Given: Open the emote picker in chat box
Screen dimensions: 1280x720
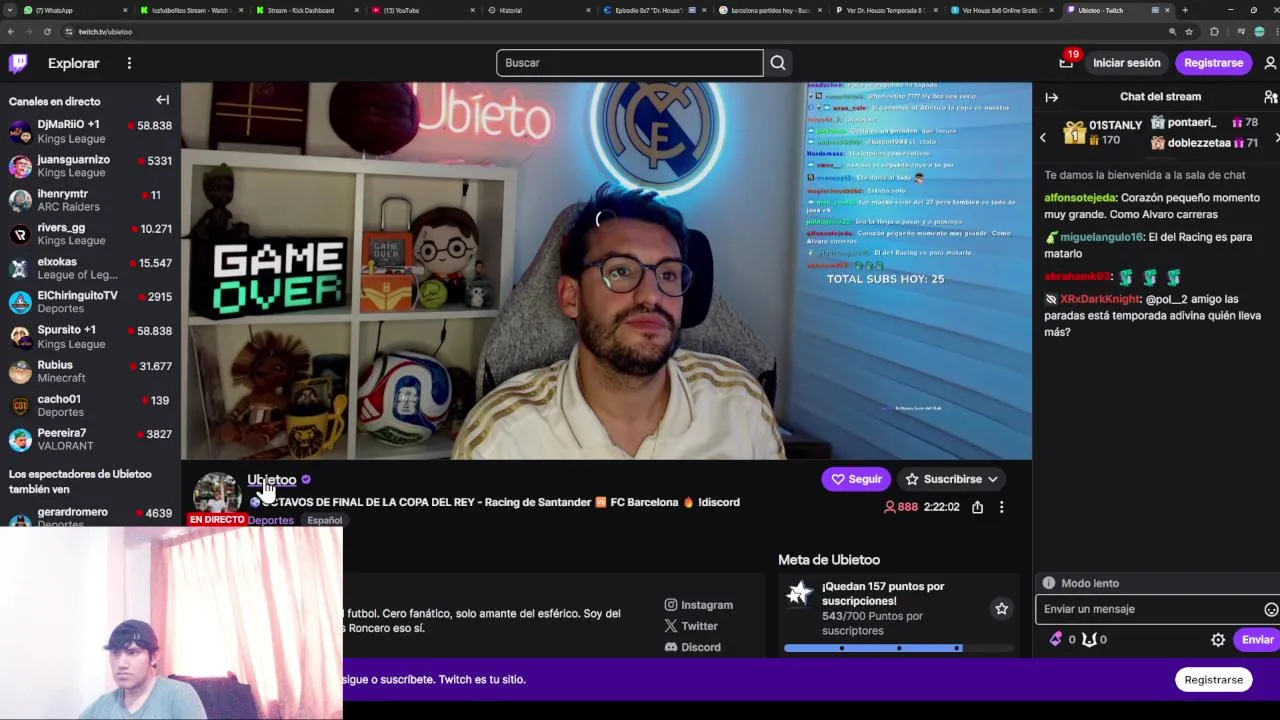Looking at the screenshot, I should click(x=1270, y=609).
